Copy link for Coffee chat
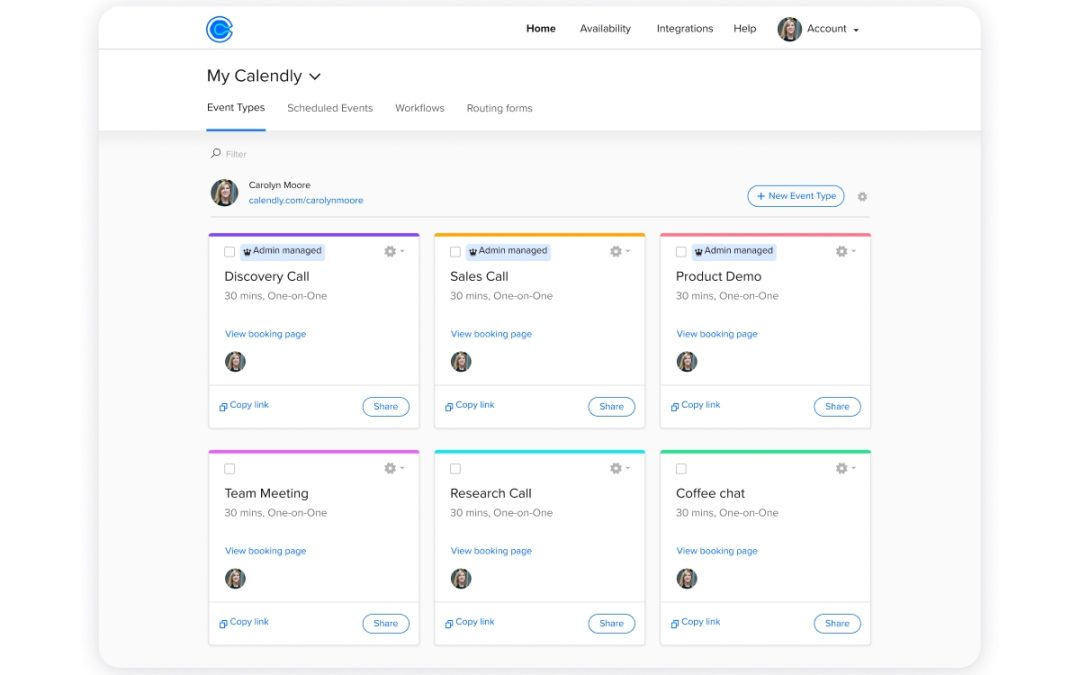Viewport: 1080px width, 675px height. click(x=696, y=622)
